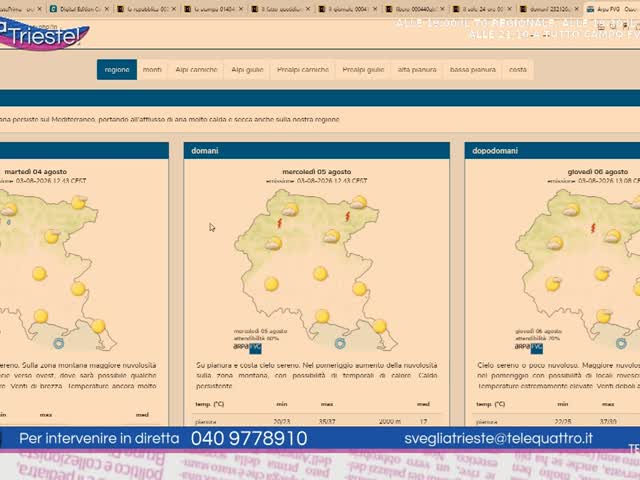This screenshot has width=640, height=480.
Task: Switch to the il fatto quotidiano tab
Action: point(280,9)
